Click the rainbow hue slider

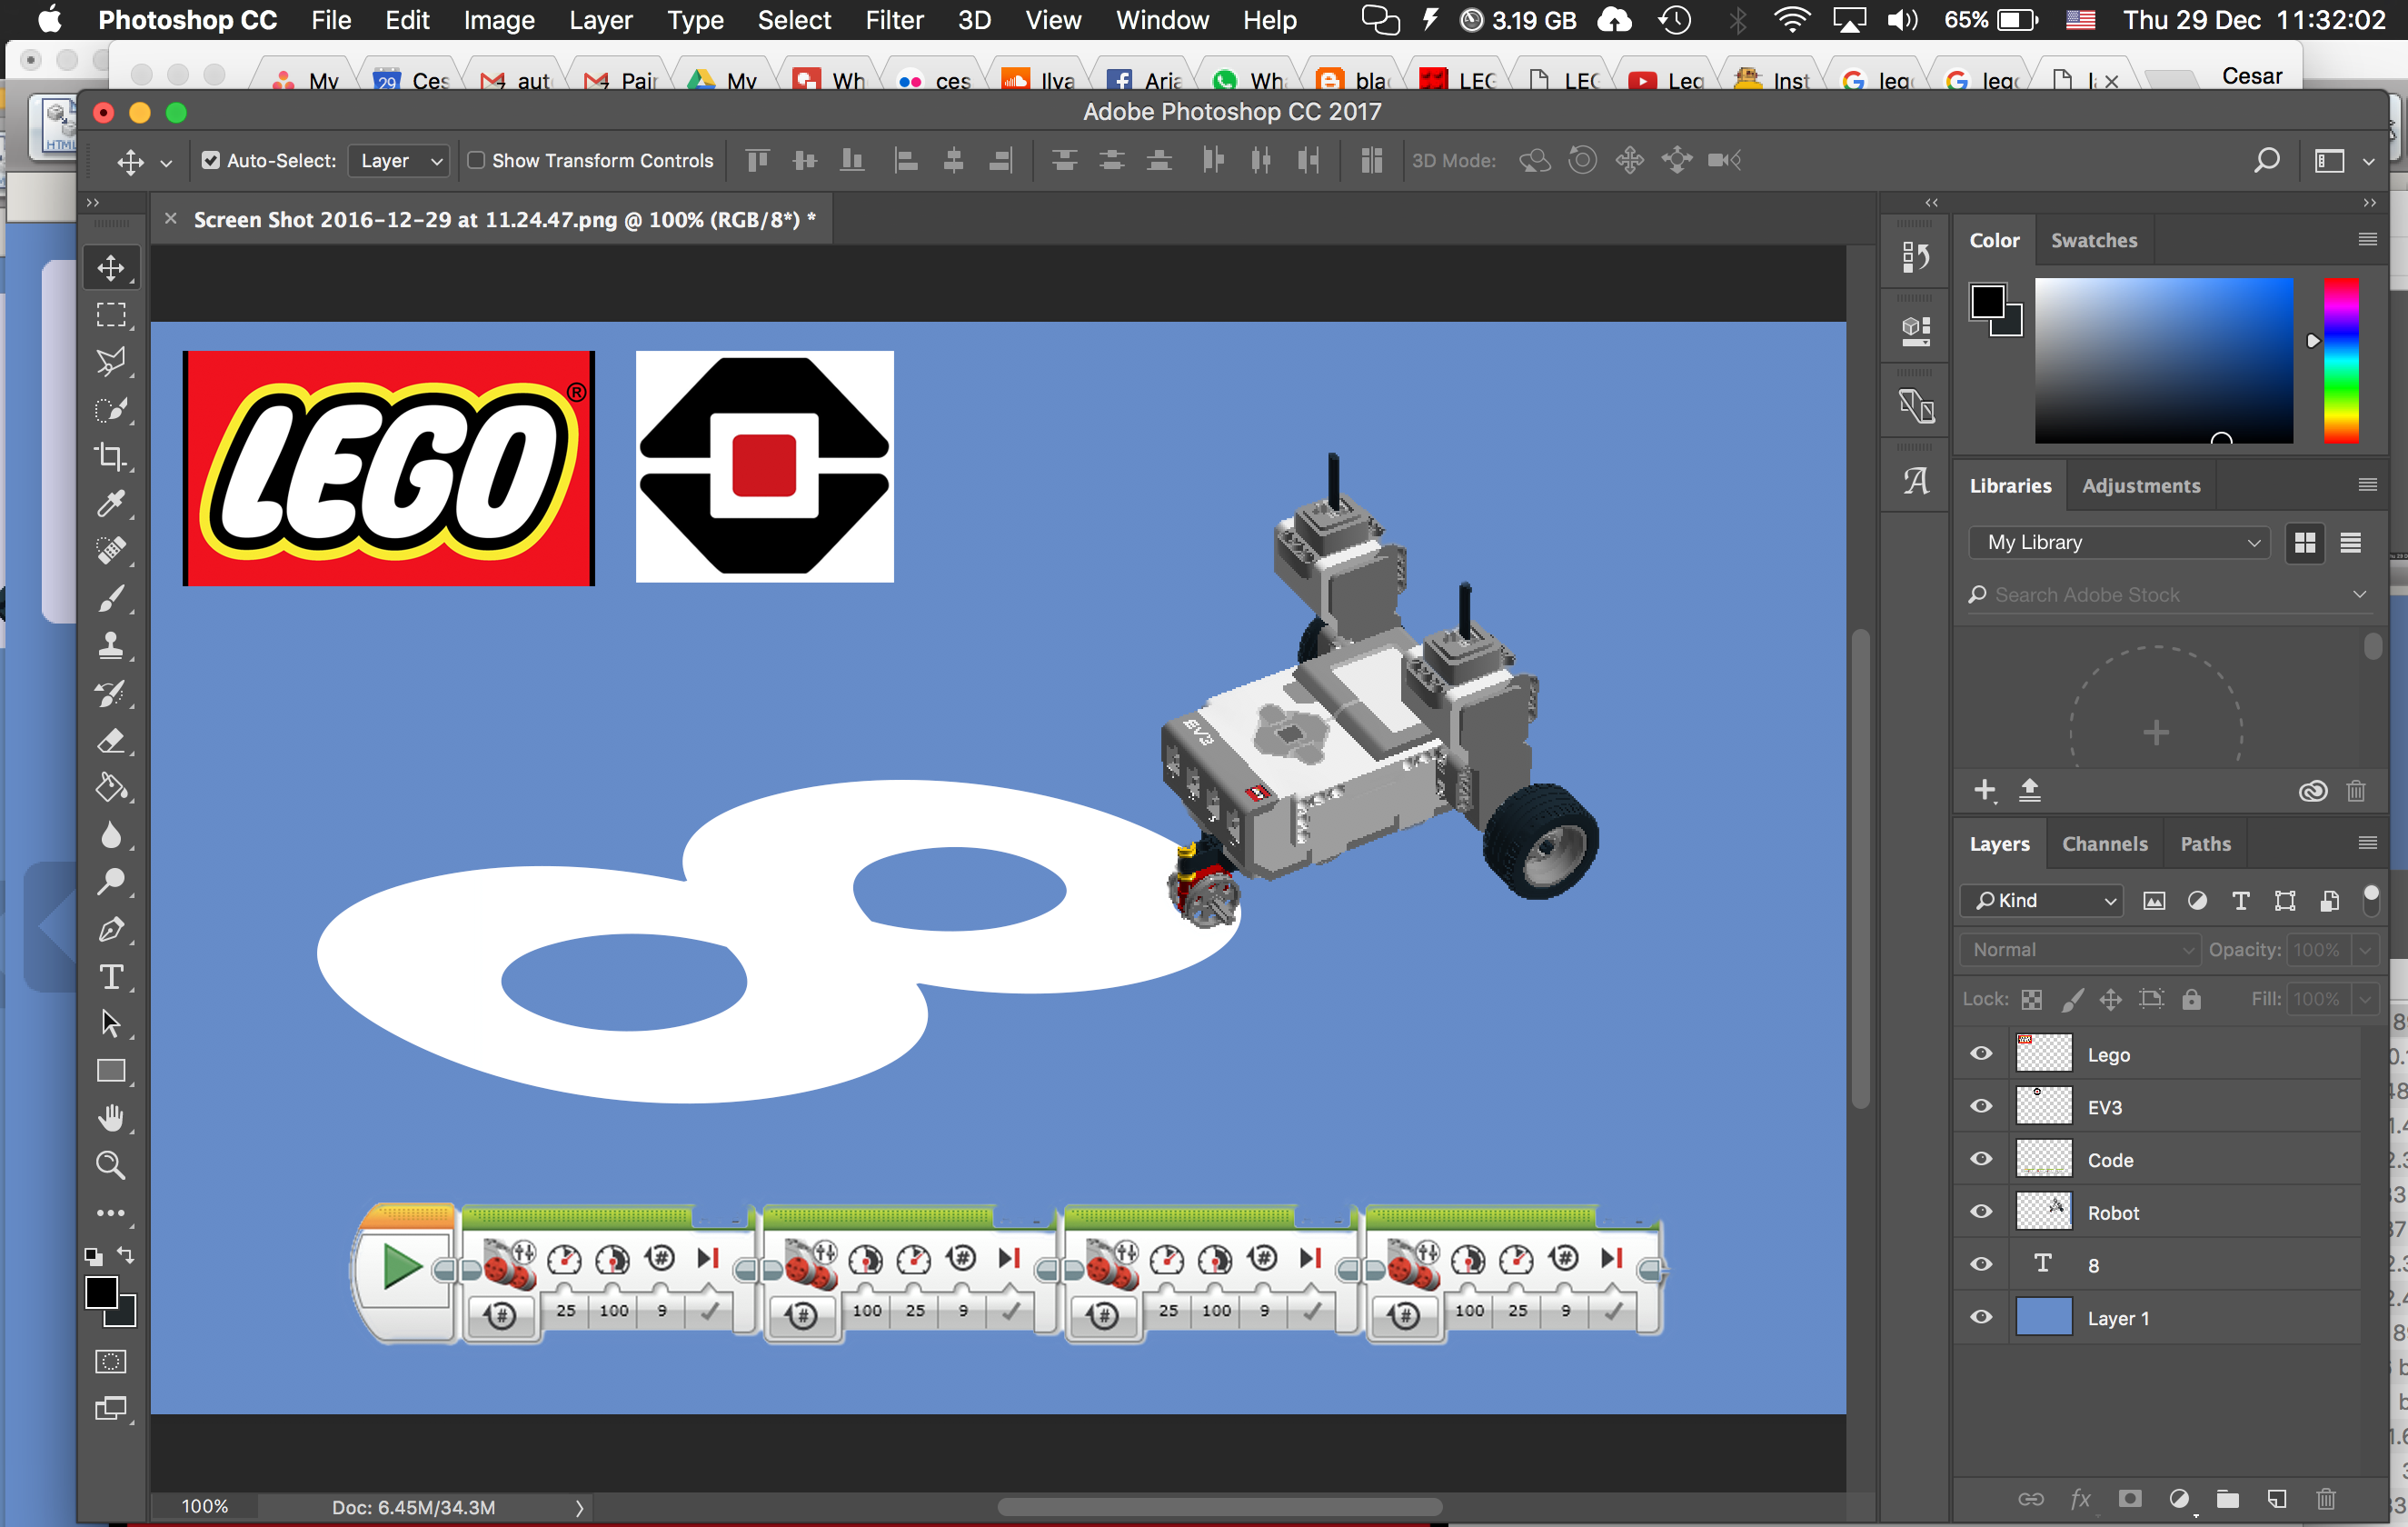(x=2341, y=360)
